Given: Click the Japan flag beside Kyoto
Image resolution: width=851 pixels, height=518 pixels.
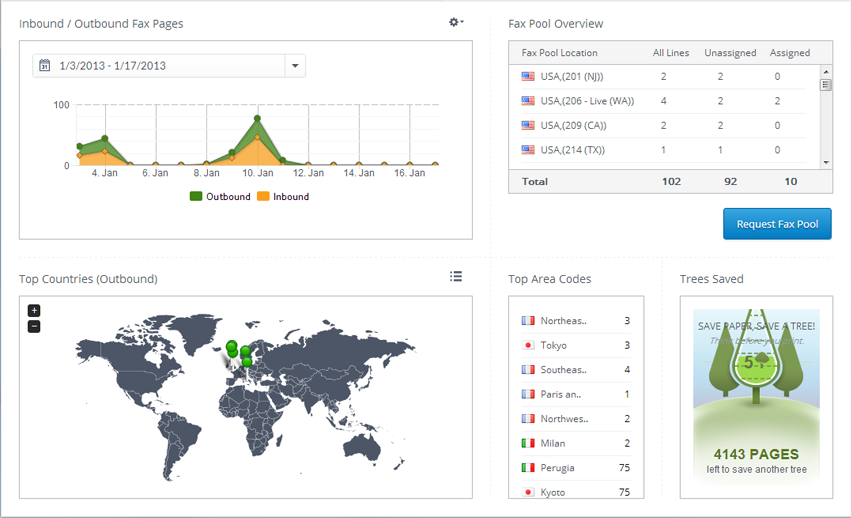Looking at the screenshot, I should tap(528, 492).
